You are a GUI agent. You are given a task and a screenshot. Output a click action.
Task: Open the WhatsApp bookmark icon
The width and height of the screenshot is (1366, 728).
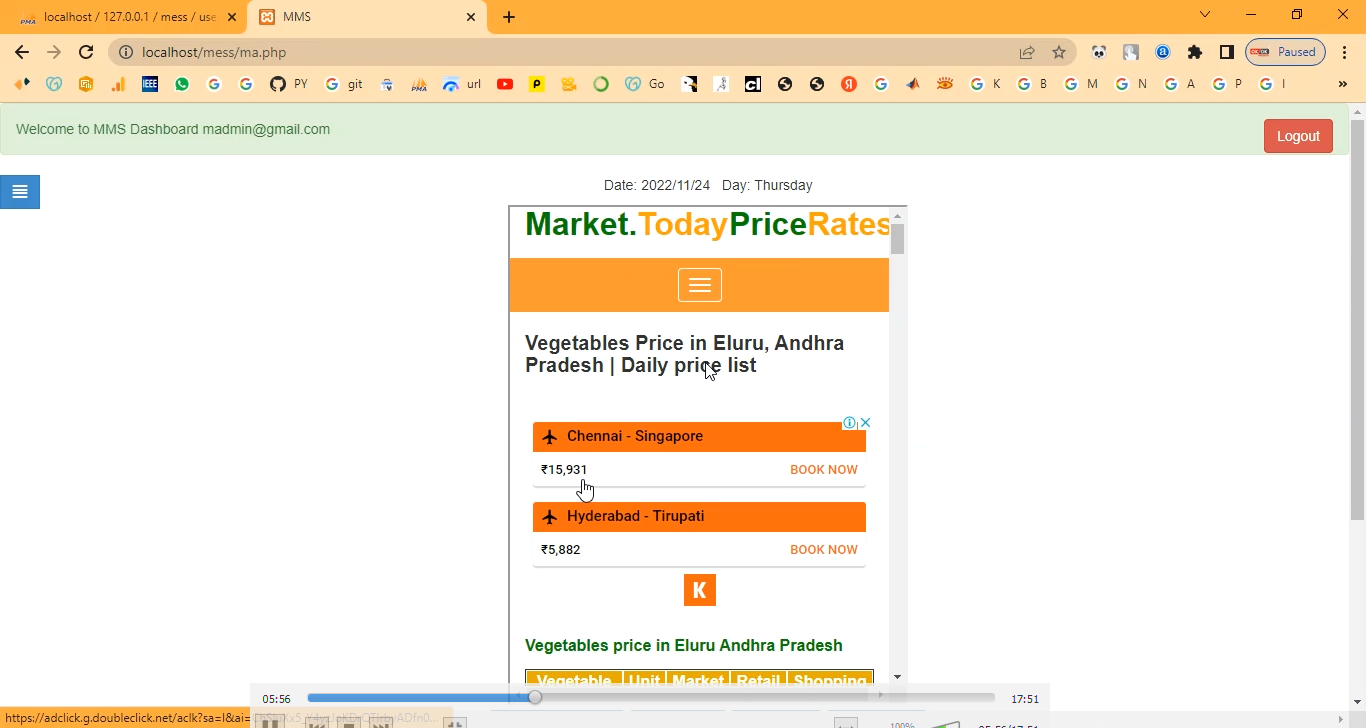click(182, 85)
